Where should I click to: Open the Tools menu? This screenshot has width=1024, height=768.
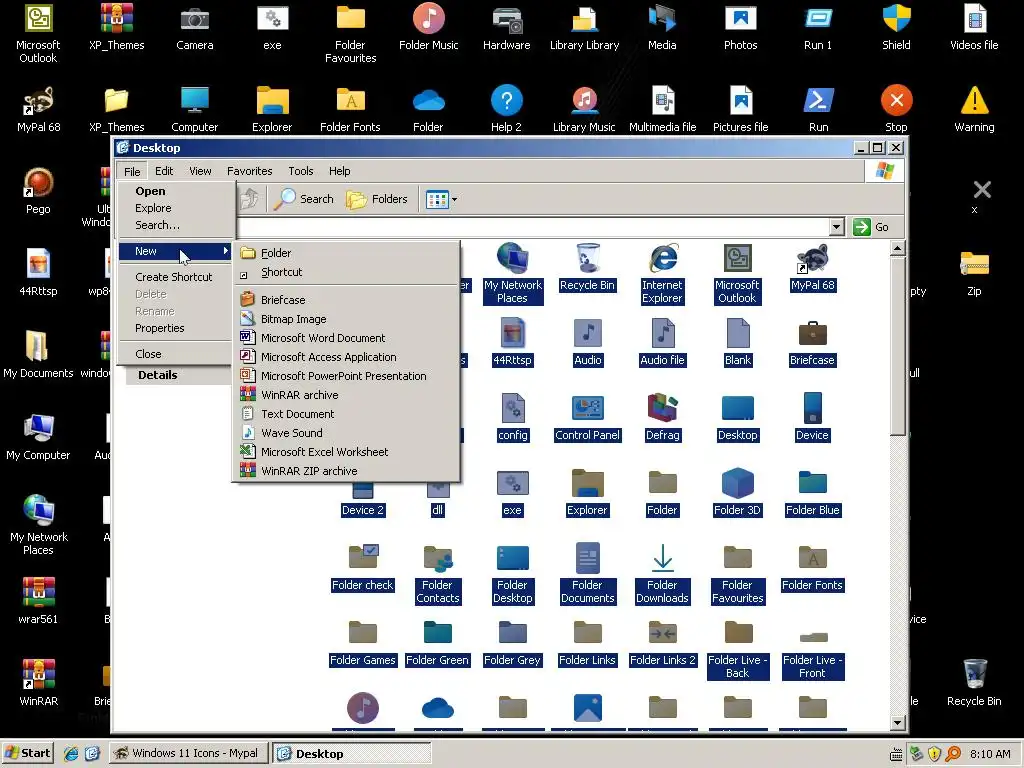pyautogui.click(x=300, y=171)
